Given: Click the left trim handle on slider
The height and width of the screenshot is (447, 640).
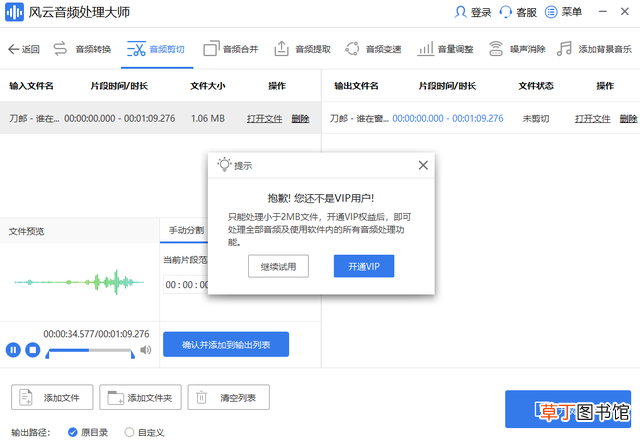Looking at the screenshot, I should (47, 354).
